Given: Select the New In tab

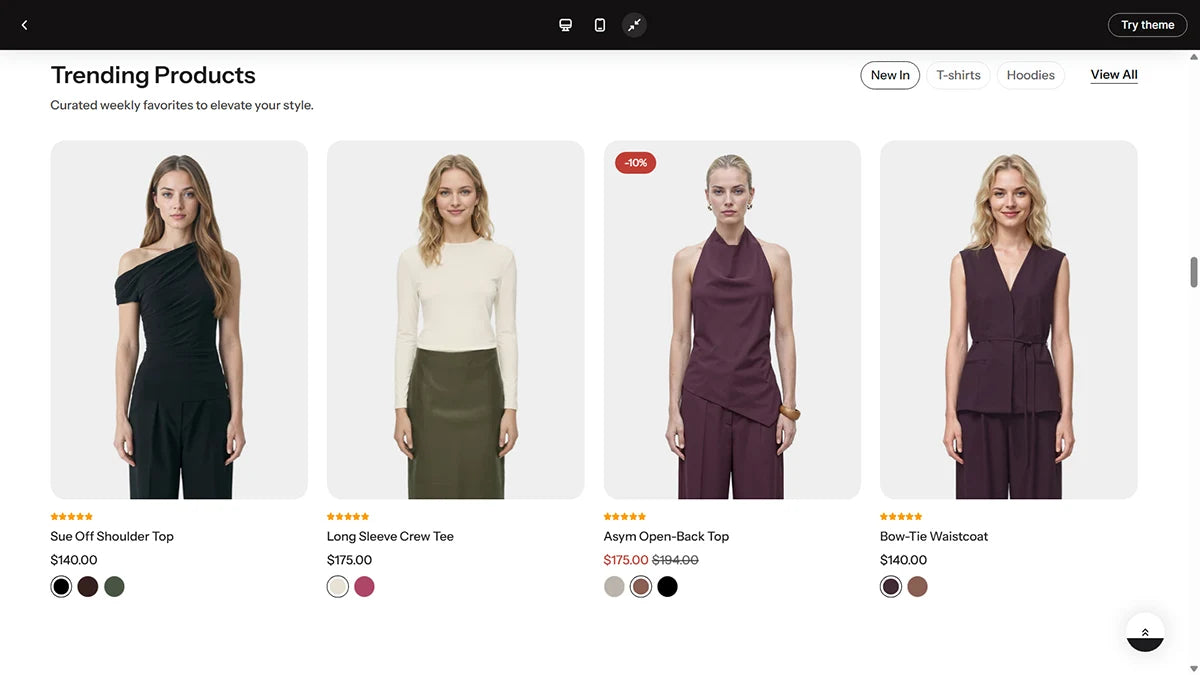Looking at the screenshot, I should coord(890,75).
